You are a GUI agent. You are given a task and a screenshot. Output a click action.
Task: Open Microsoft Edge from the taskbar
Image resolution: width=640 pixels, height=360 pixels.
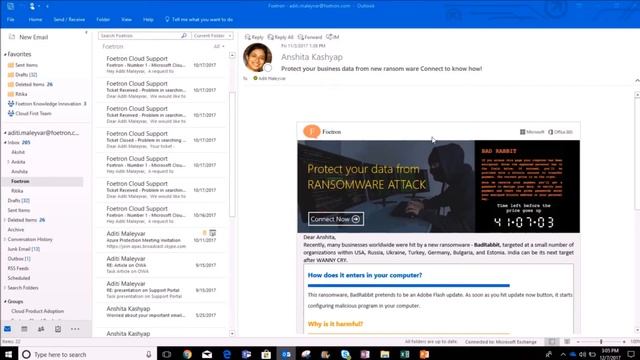tap(227, 354)
